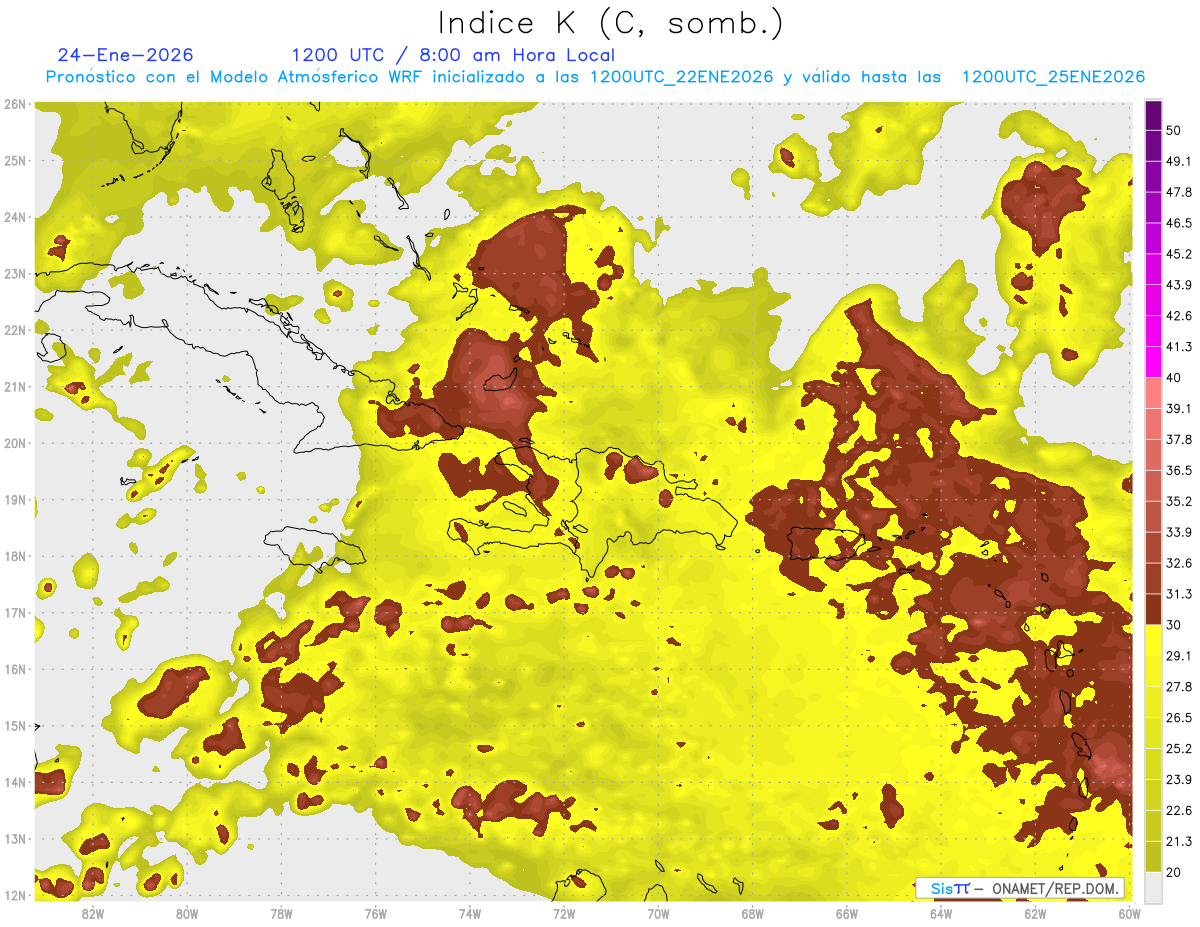Click the latitude axis label "12N"
Viewport: 1200px width, 927px height.
click(15, 895)
